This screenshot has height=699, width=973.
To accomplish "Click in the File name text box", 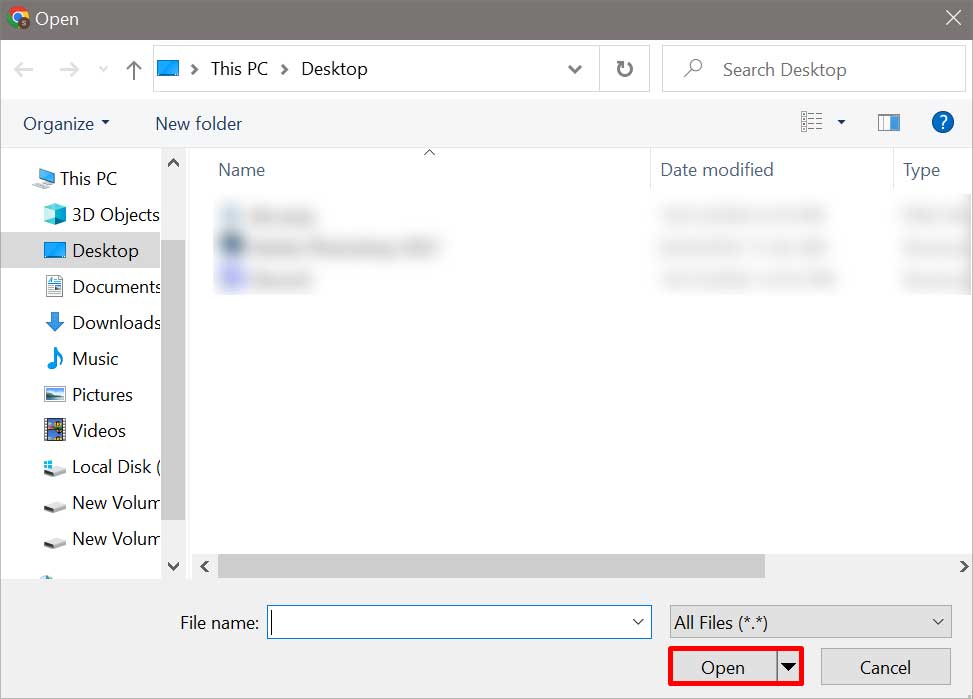I will 459,622.
